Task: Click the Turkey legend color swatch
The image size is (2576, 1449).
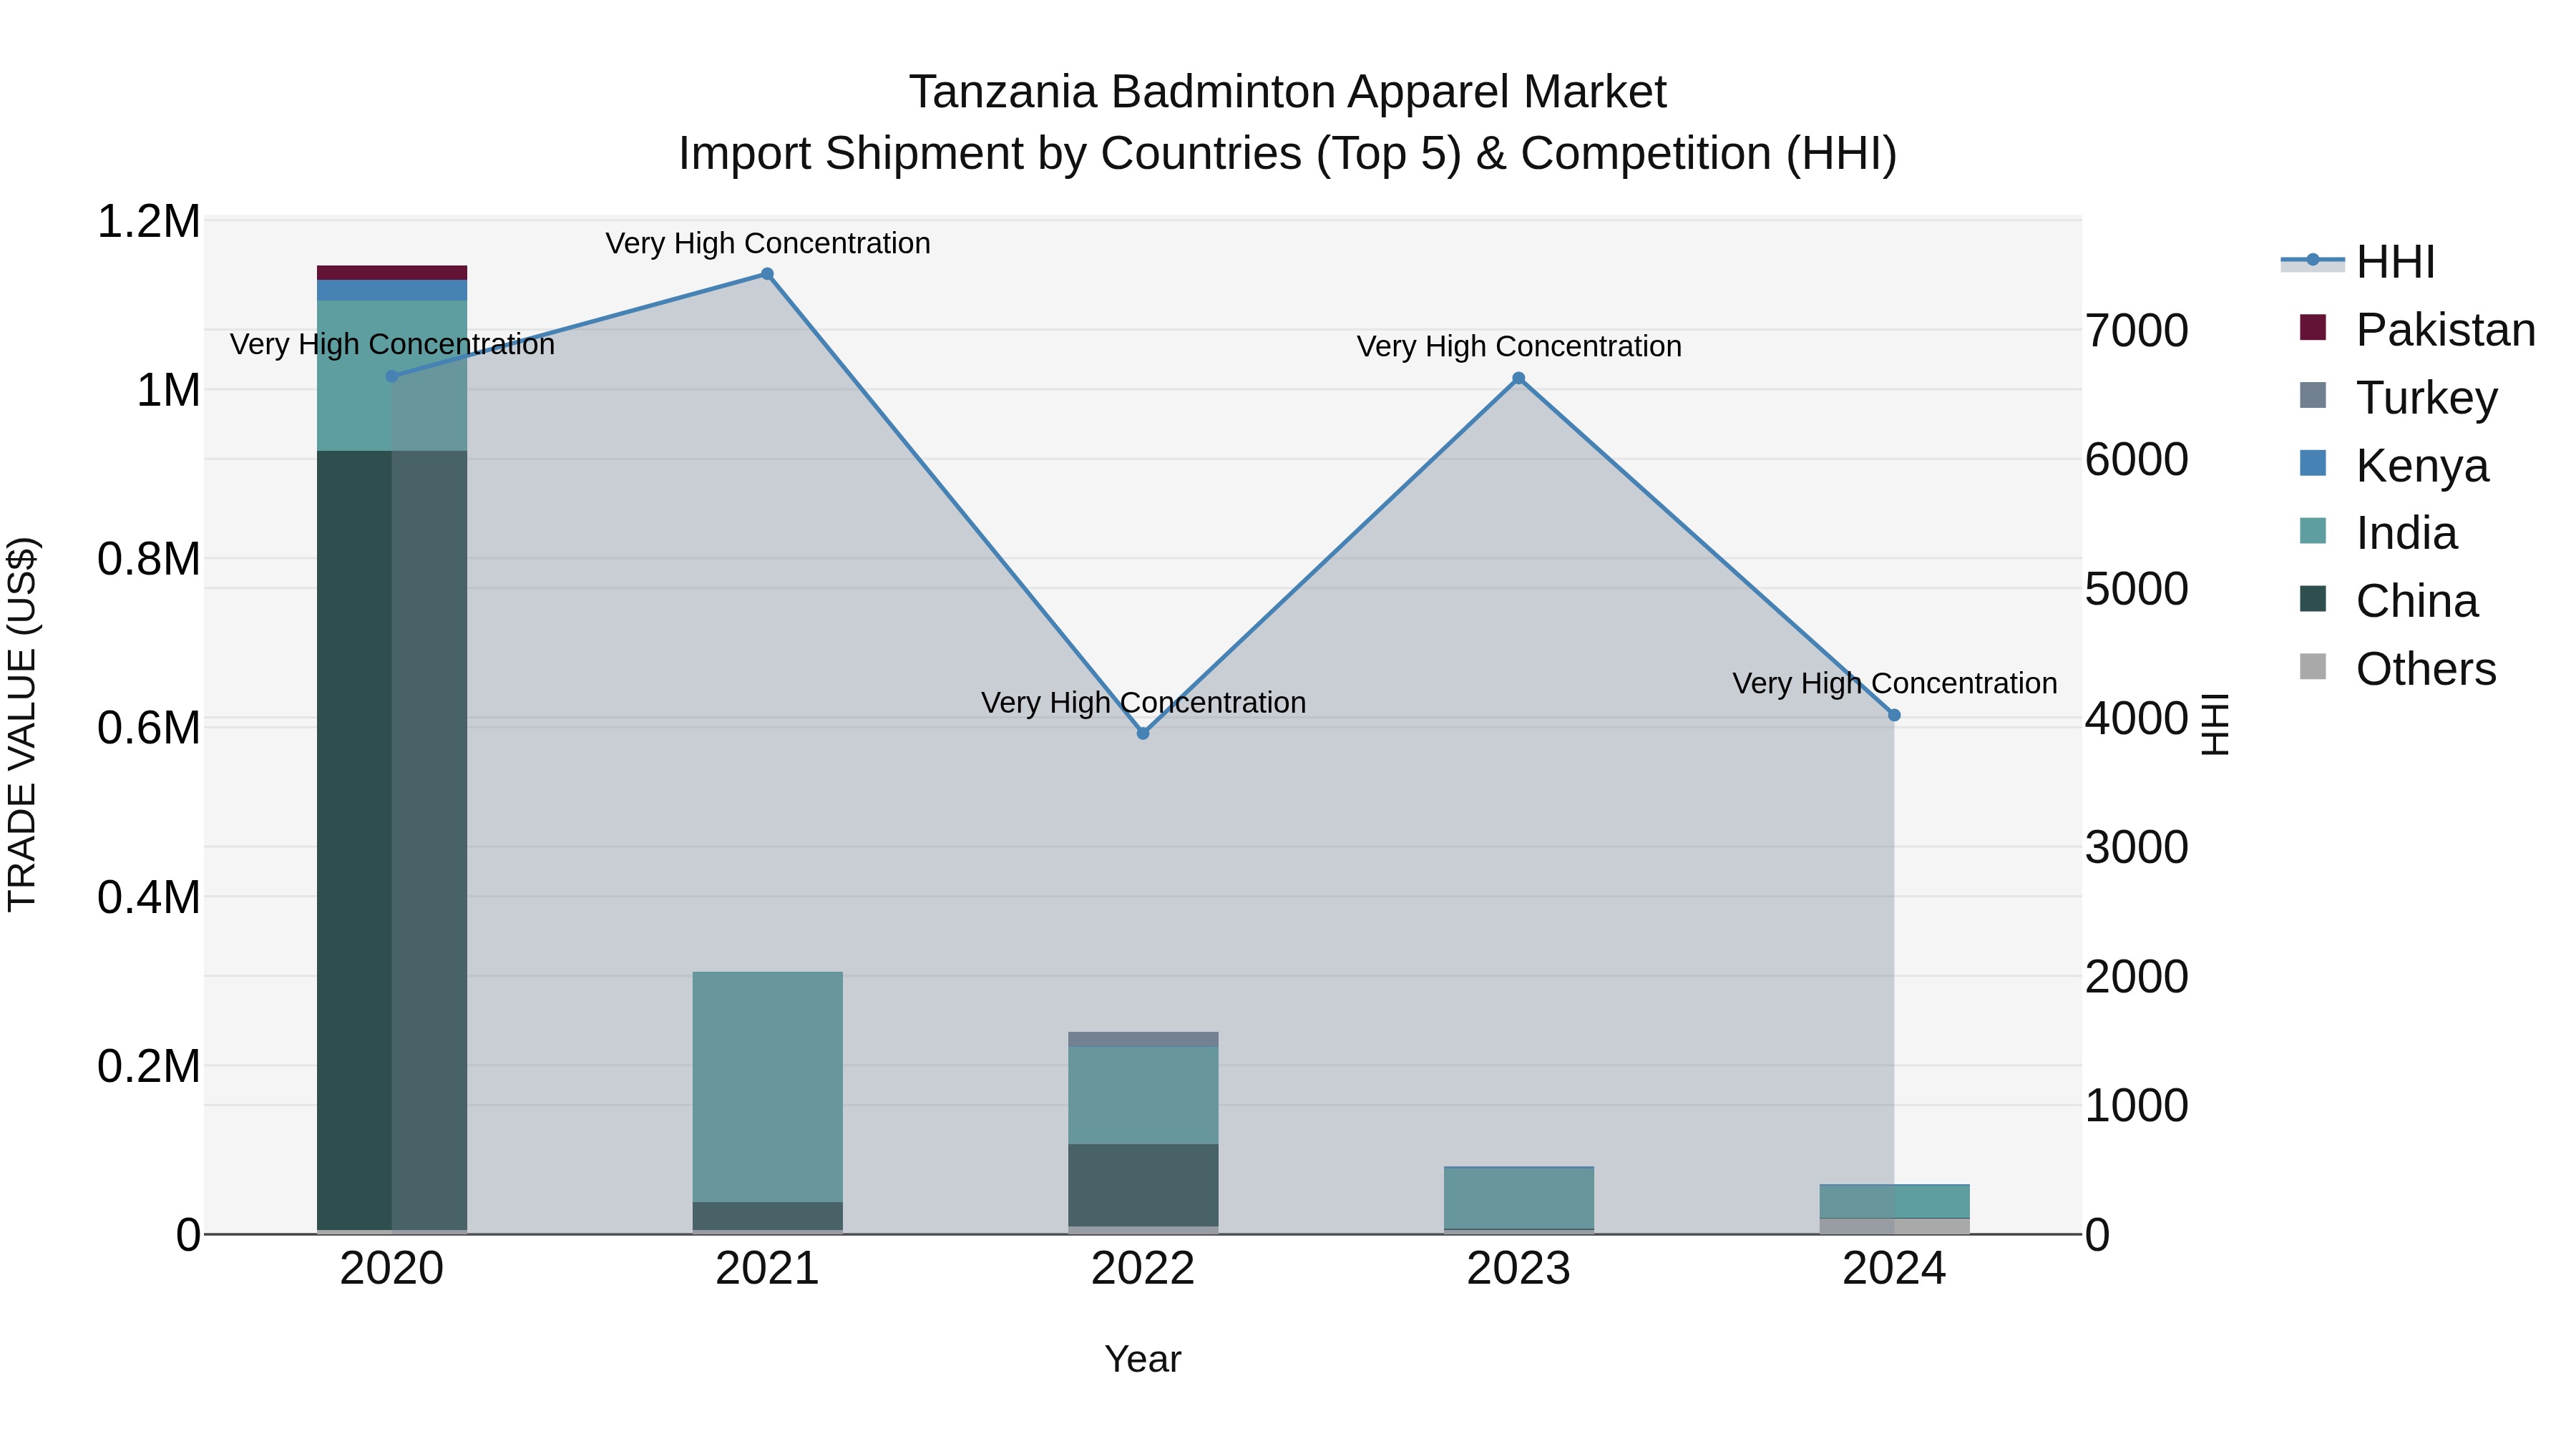Action: 2312,396
